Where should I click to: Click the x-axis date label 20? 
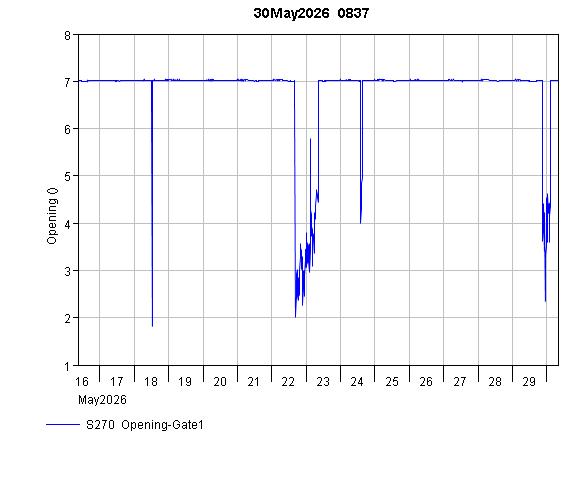(x=220, y=382)
